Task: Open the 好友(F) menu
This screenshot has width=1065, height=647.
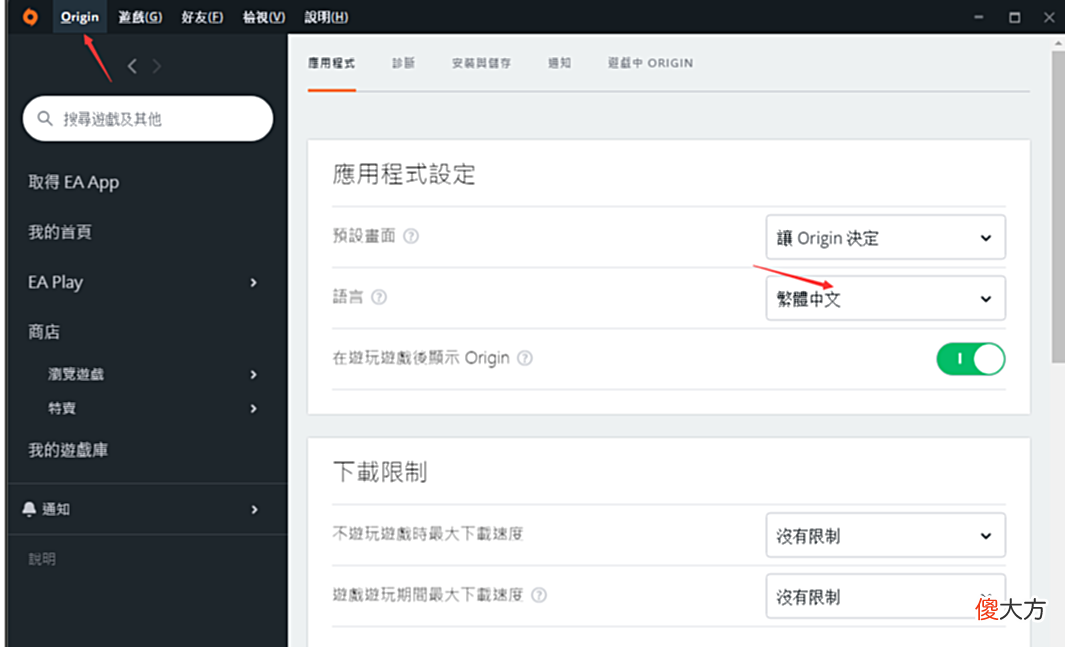Action: click(202, 17)
